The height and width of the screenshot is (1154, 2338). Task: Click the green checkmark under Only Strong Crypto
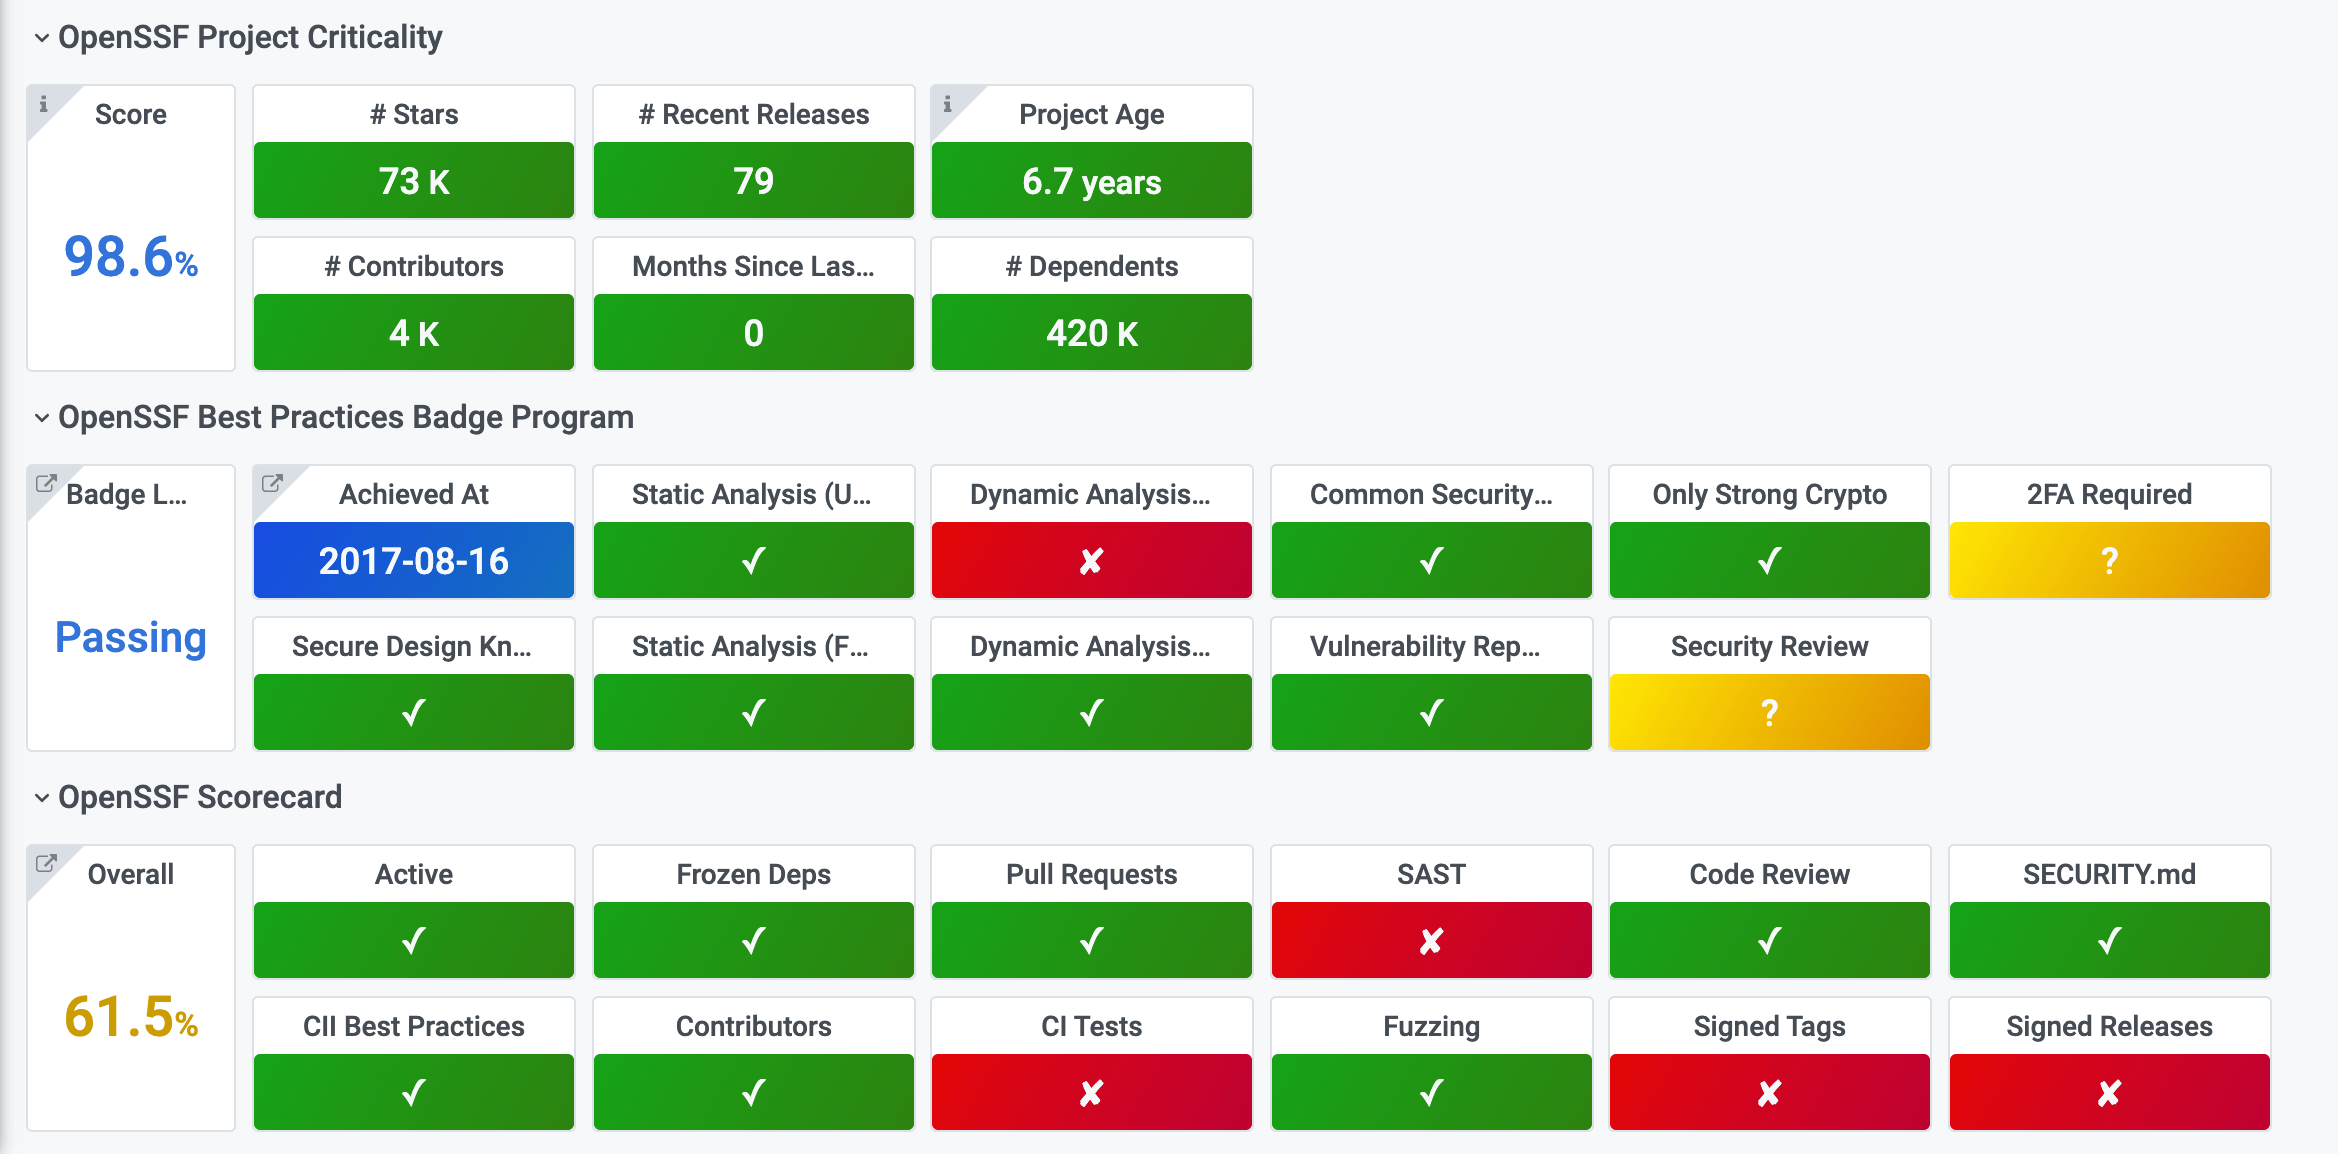coord(1768,560)
